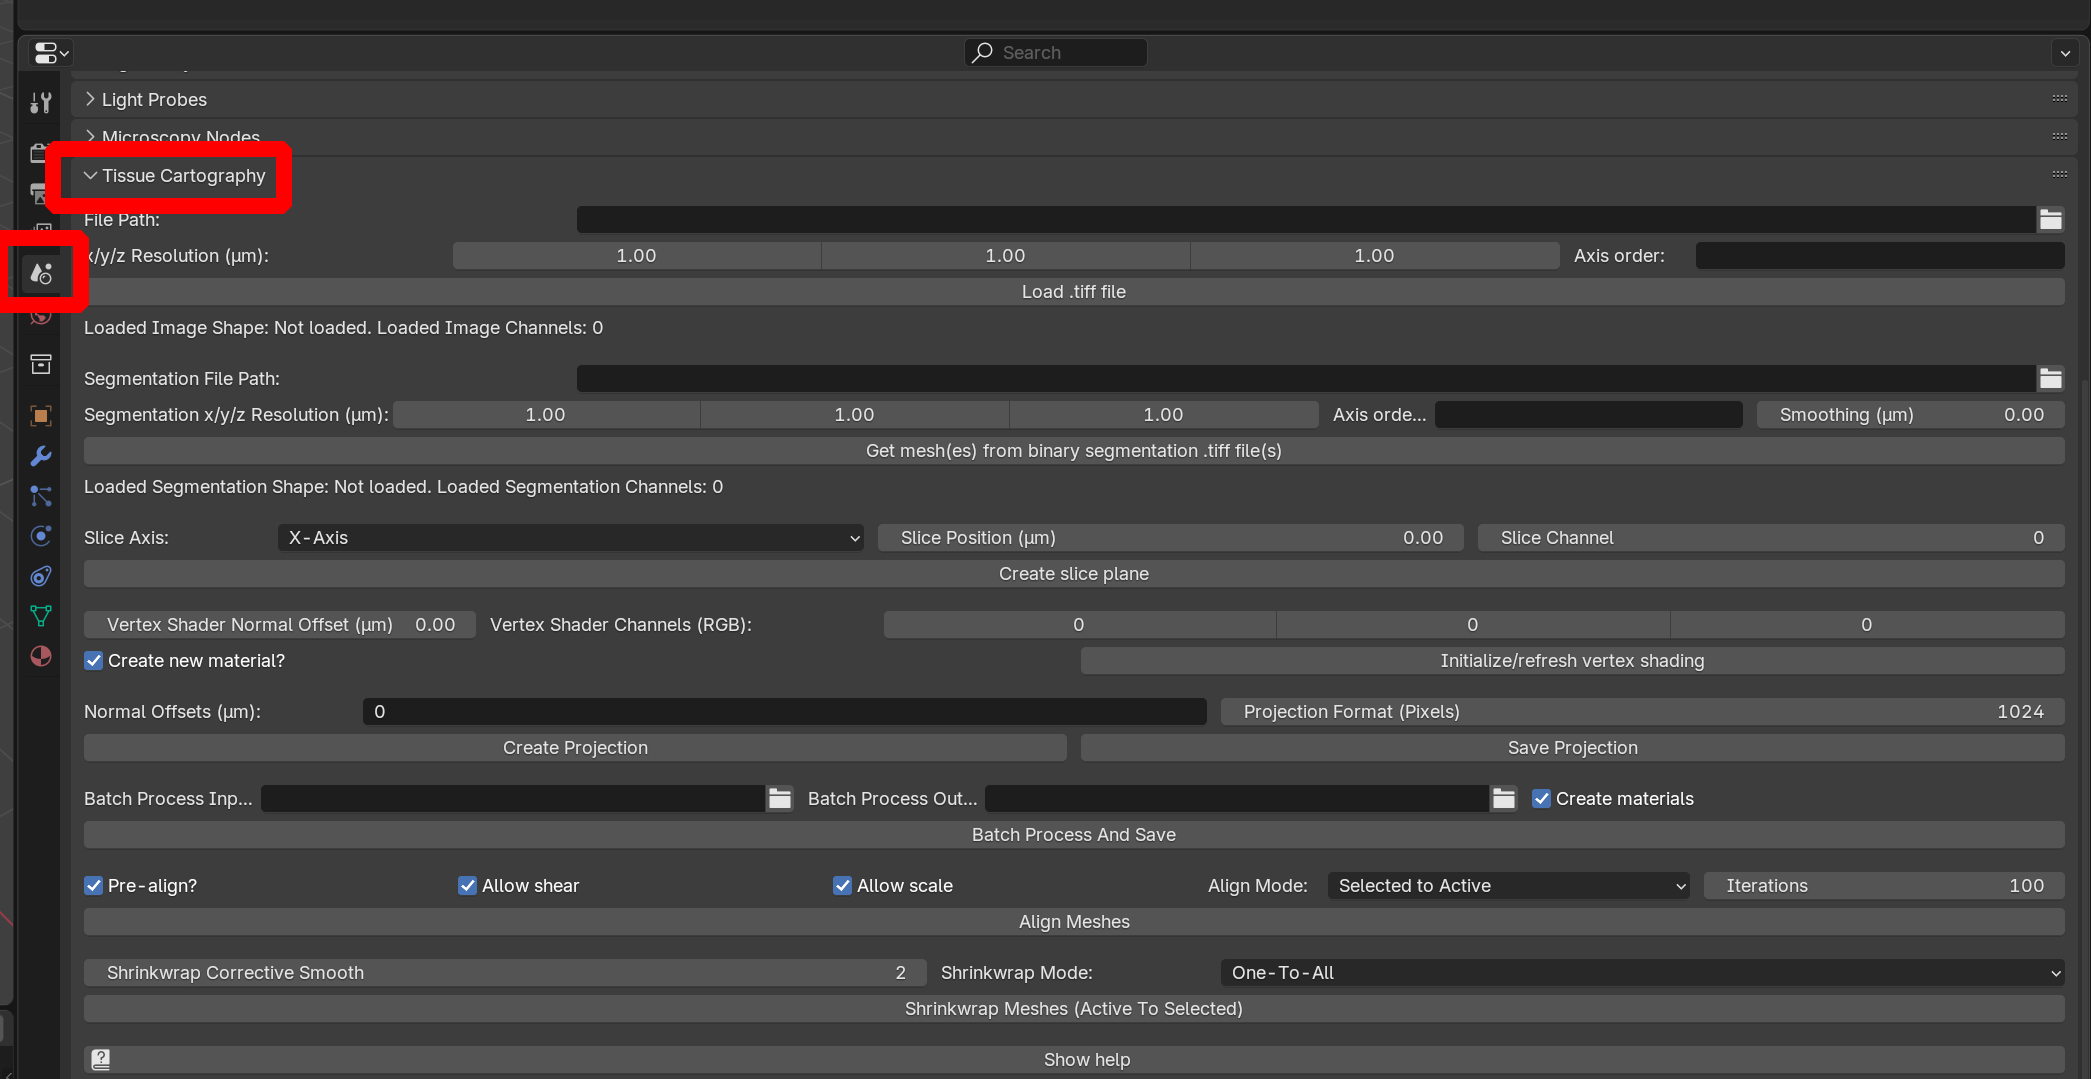The height and width of the screenshot is (1079, 2091).
Task: Click Create slice plane
Action: point(1074,574)
